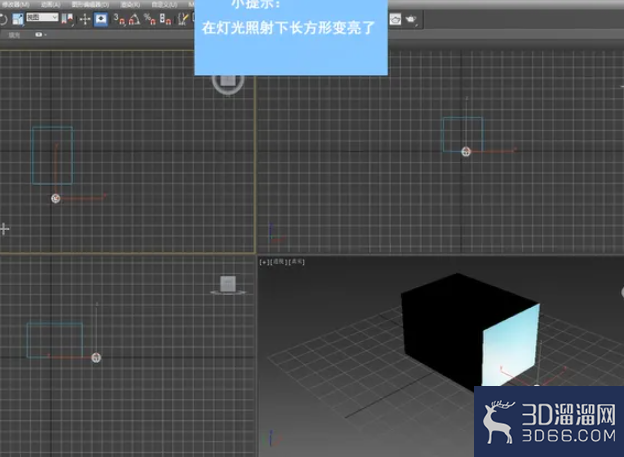Open the [真实] viewport shading menu
Screen dimensions: 624x457
click(x=297, y=262)
